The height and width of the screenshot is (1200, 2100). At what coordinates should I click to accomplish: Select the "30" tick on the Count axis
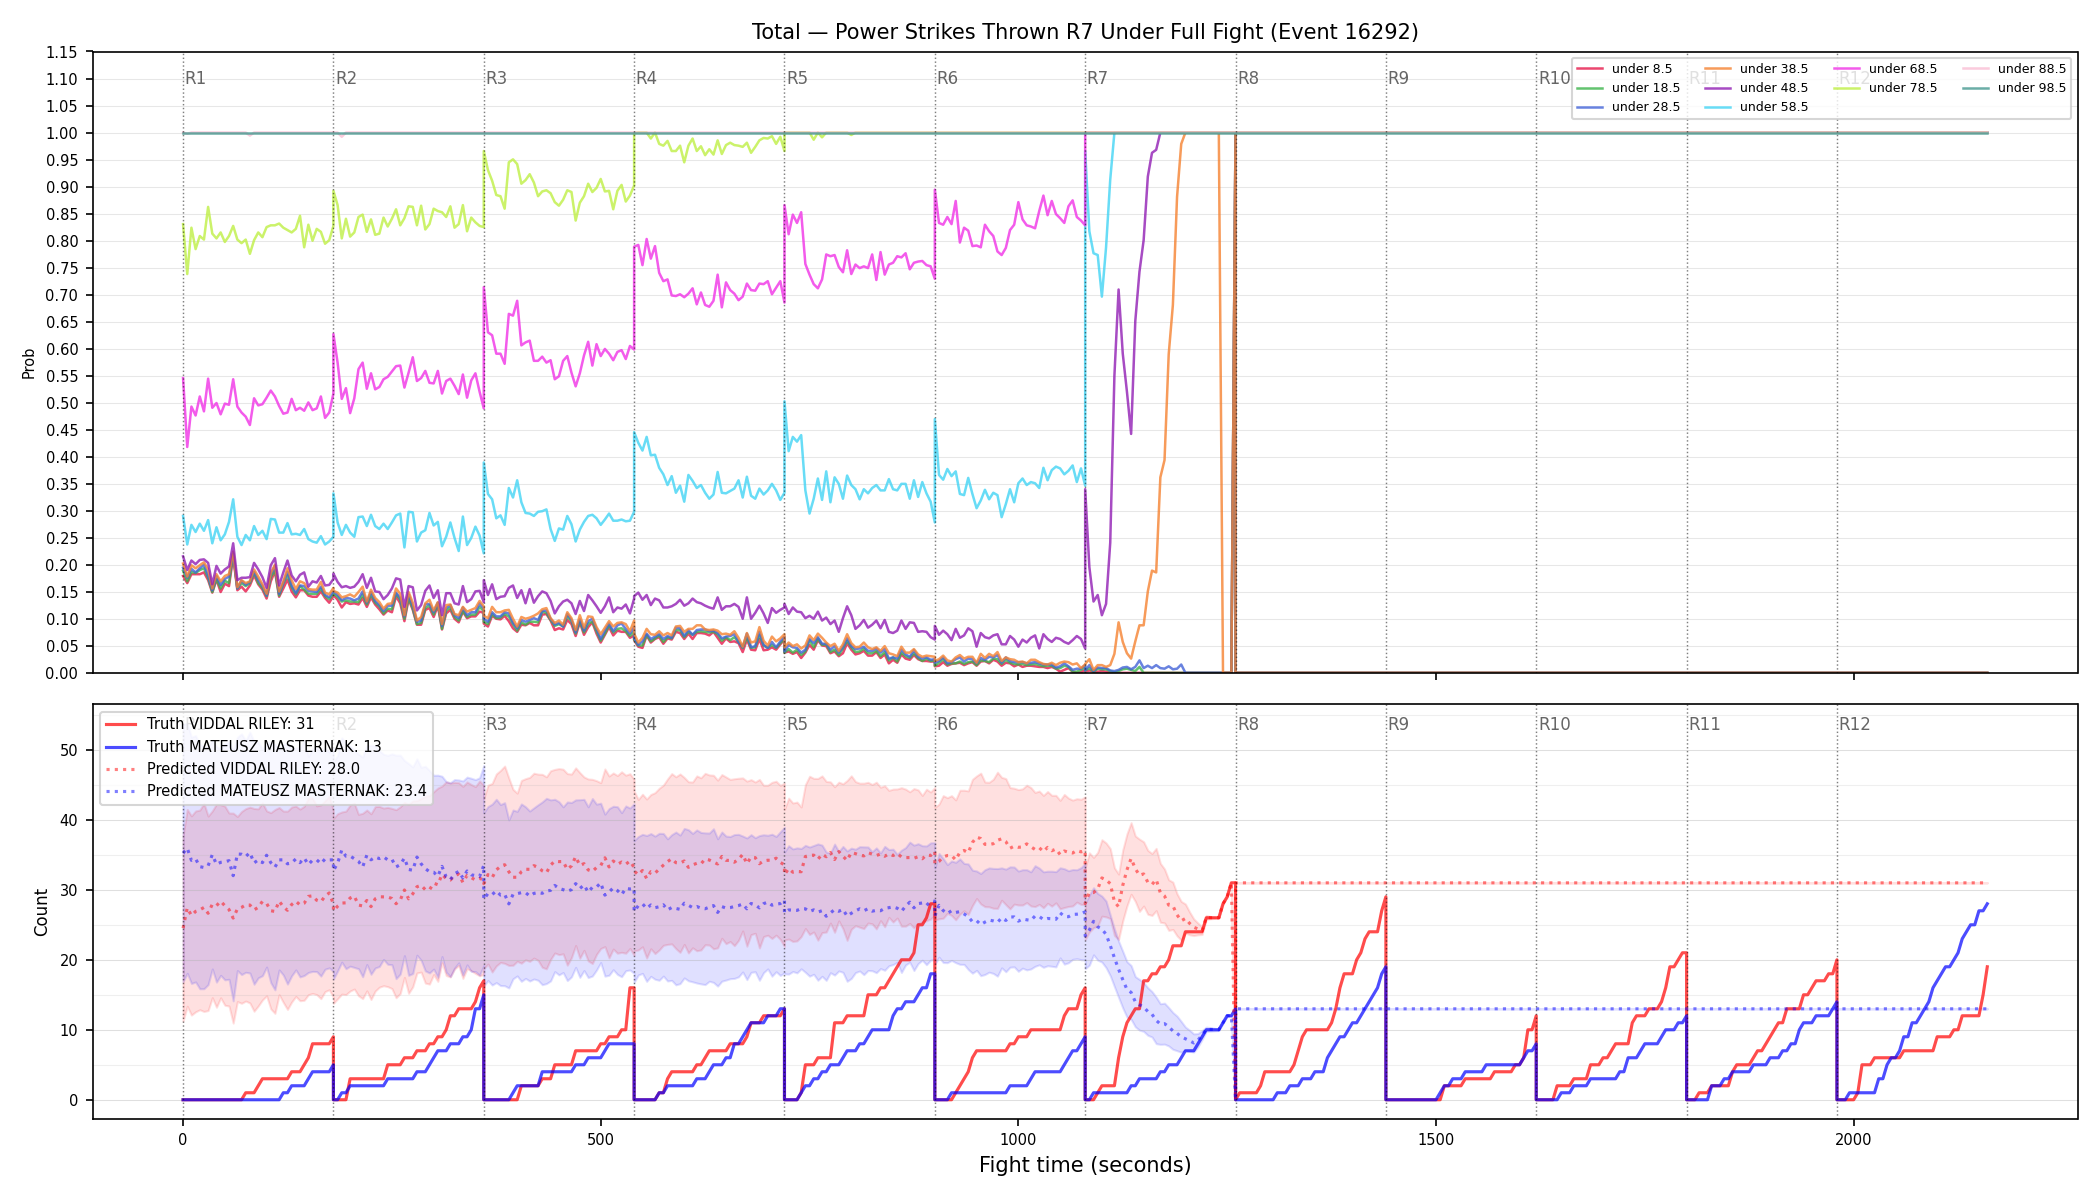click(x=69, y=890)
